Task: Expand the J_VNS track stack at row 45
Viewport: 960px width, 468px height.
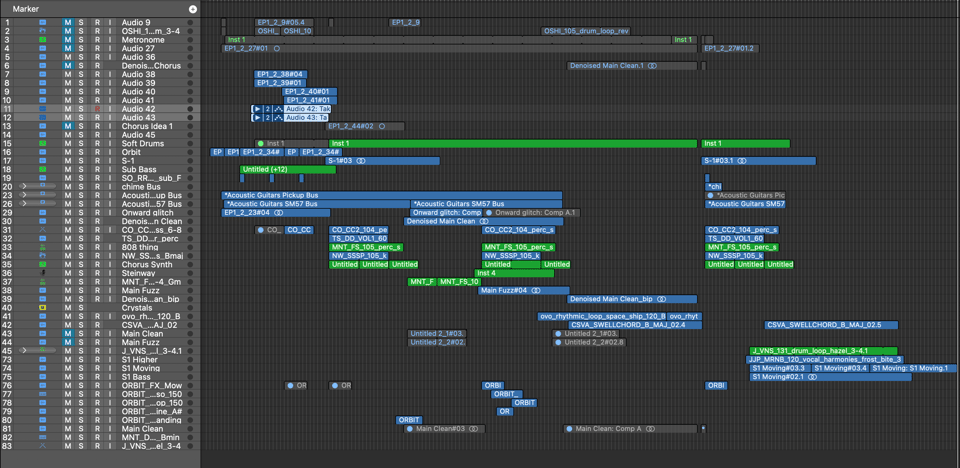Action: point(23,351)
